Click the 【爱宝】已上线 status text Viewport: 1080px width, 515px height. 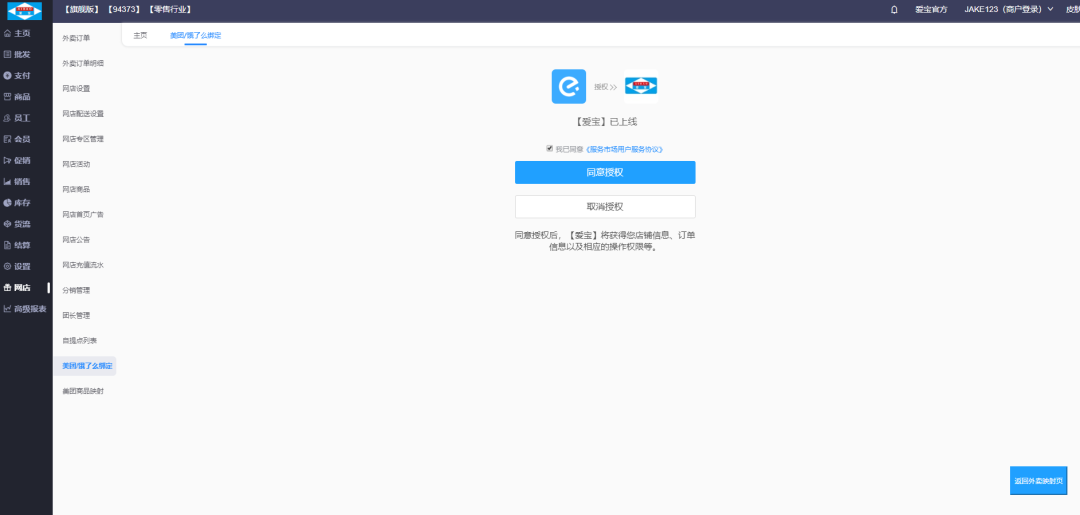click(x=605, y=123)
